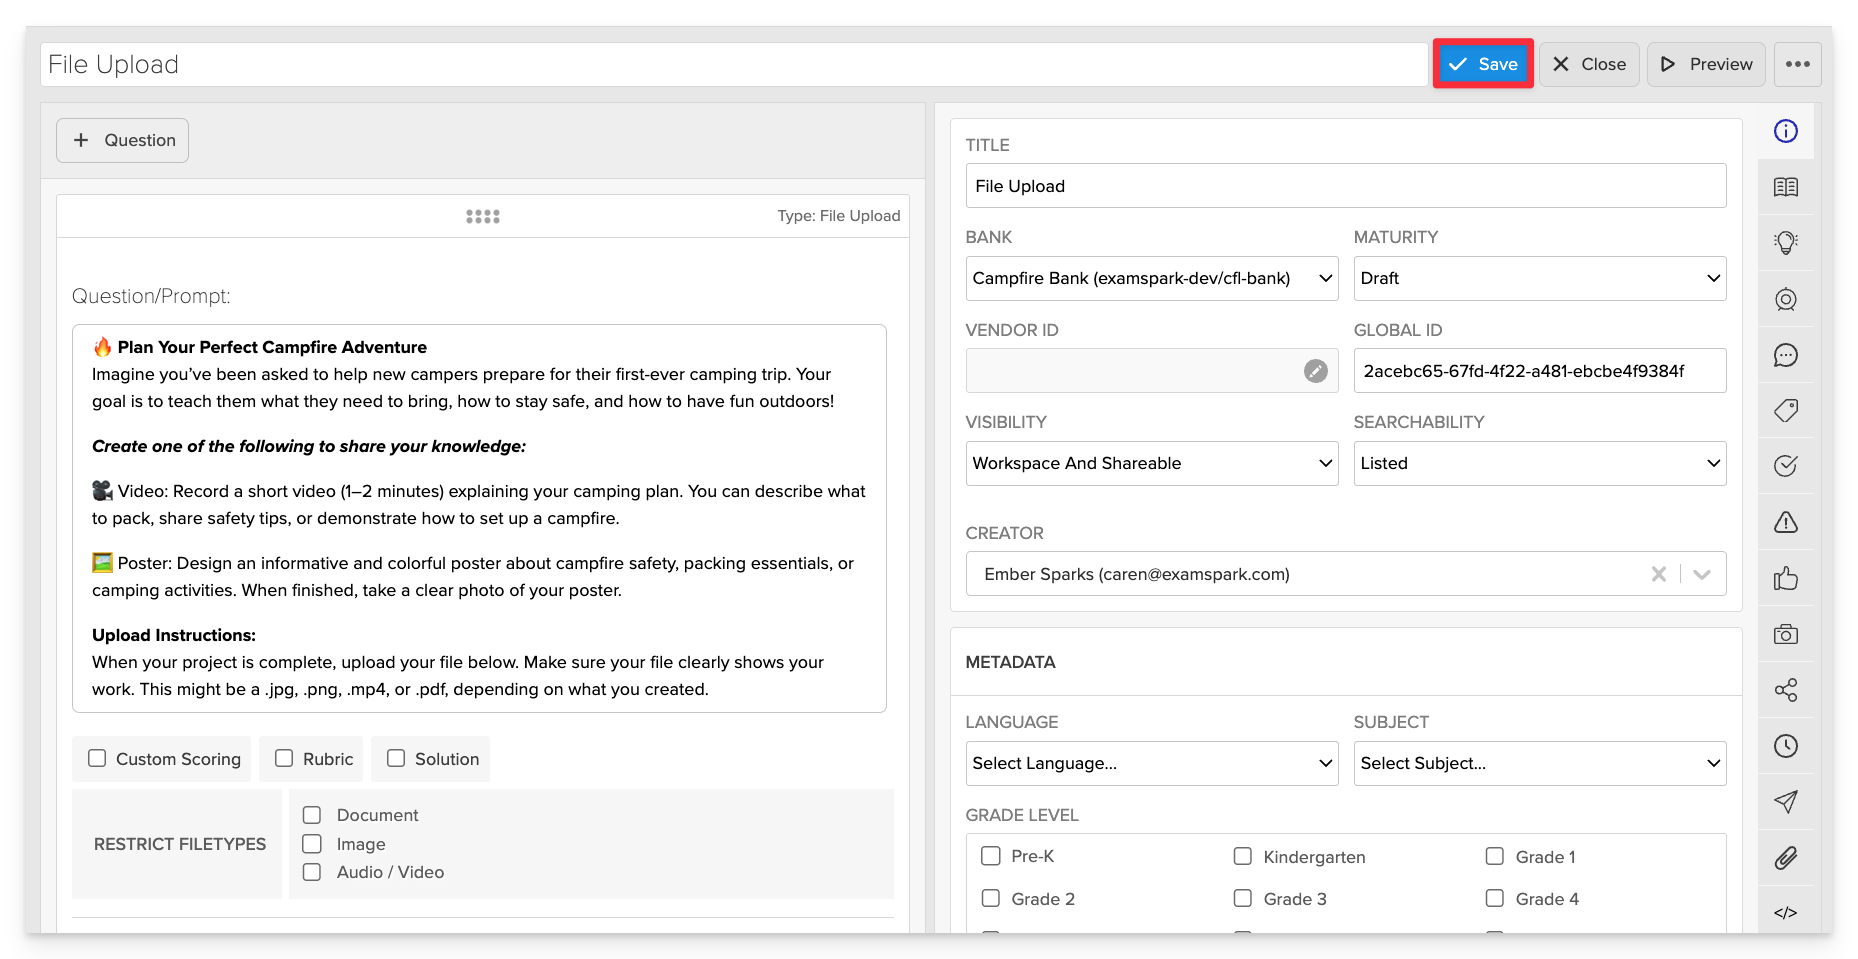Image resolution: width=1858 pixels, height=959 pixels.
Task: Open the Select Language dropdown
Action: (1151, 764)
